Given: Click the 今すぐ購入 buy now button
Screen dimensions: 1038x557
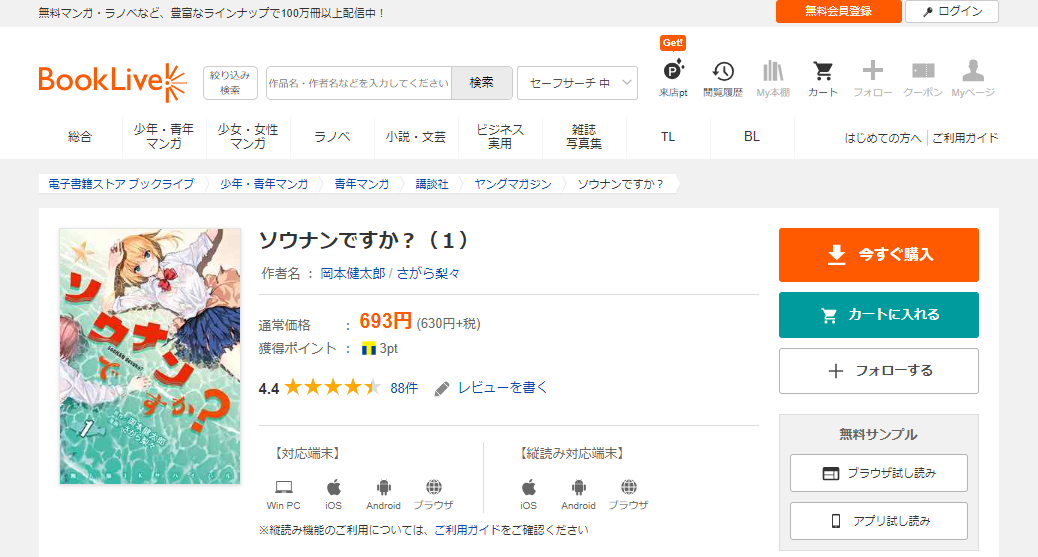Looking at the screenshot, I should pyautogui.click(x=878, y=255).
